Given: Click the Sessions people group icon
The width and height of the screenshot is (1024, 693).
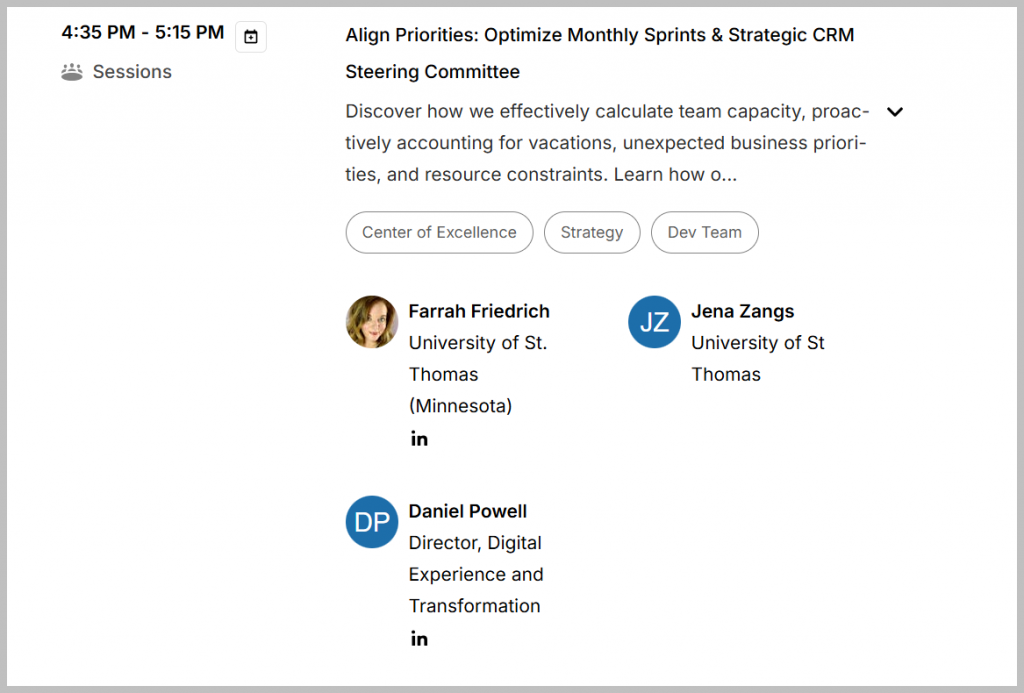Looking at the screenshot, I should click(72, 72).
